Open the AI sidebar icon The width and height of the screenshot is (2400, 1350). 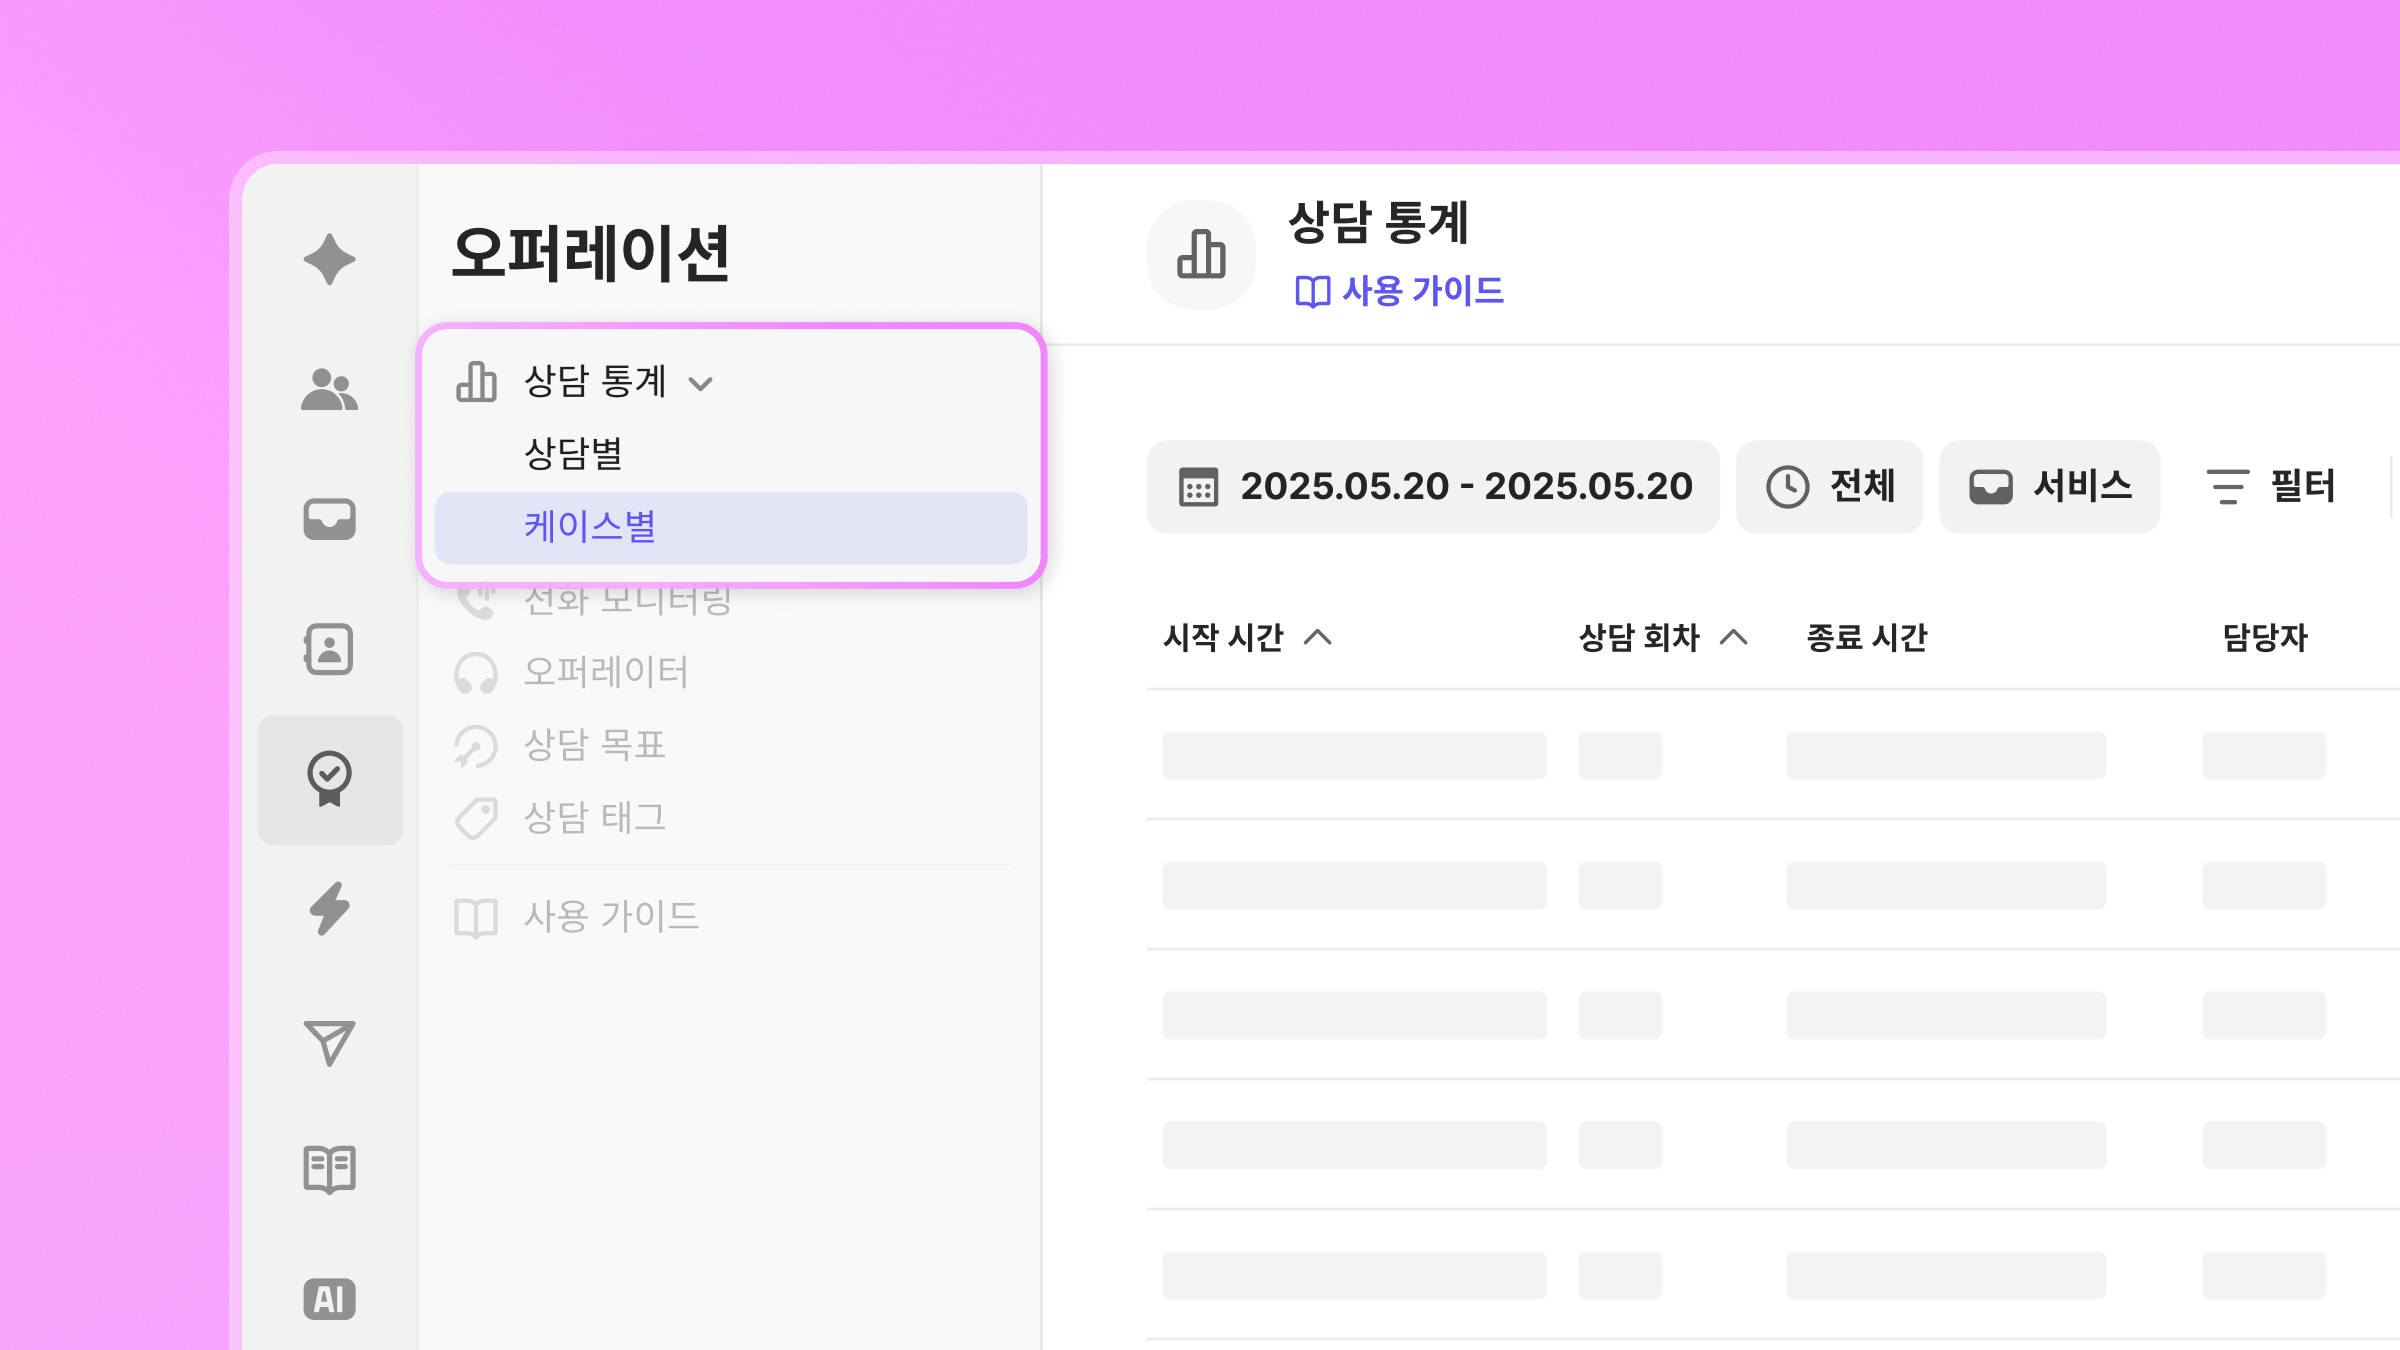click(x=329, y=1299)
